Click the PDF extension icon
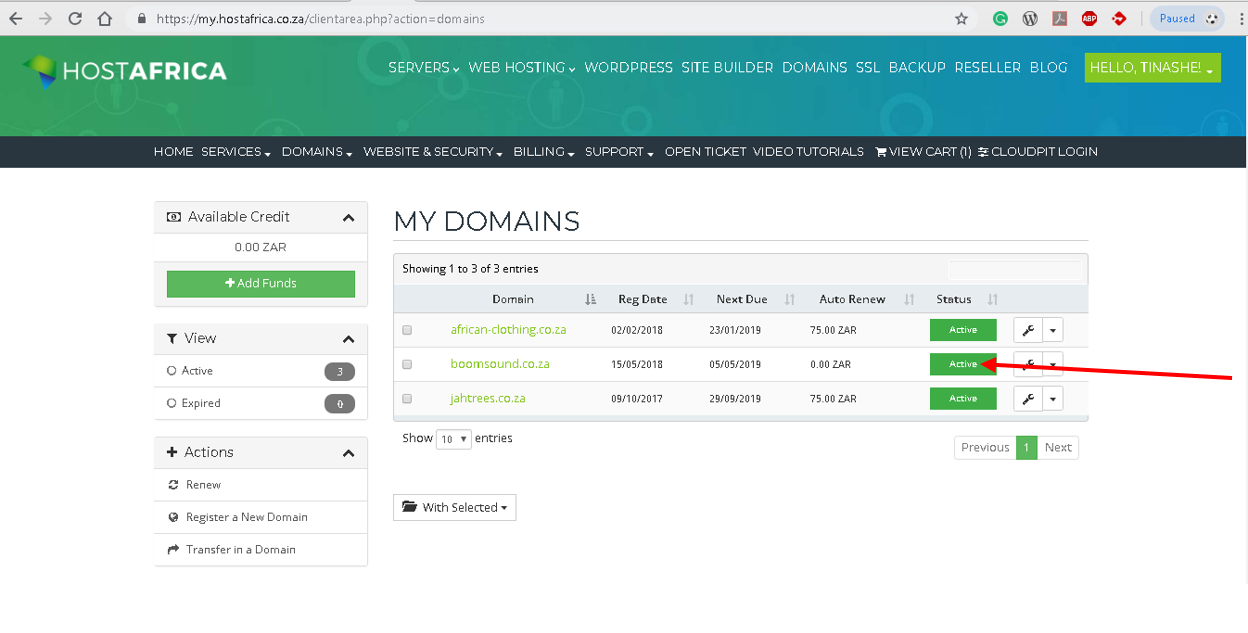 tap(1060, 18)
